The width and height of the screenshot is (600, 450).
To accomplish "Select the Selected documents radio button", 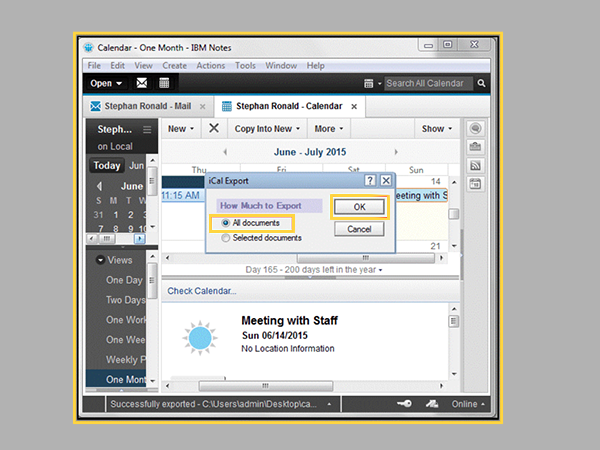I will click(226, 238).
